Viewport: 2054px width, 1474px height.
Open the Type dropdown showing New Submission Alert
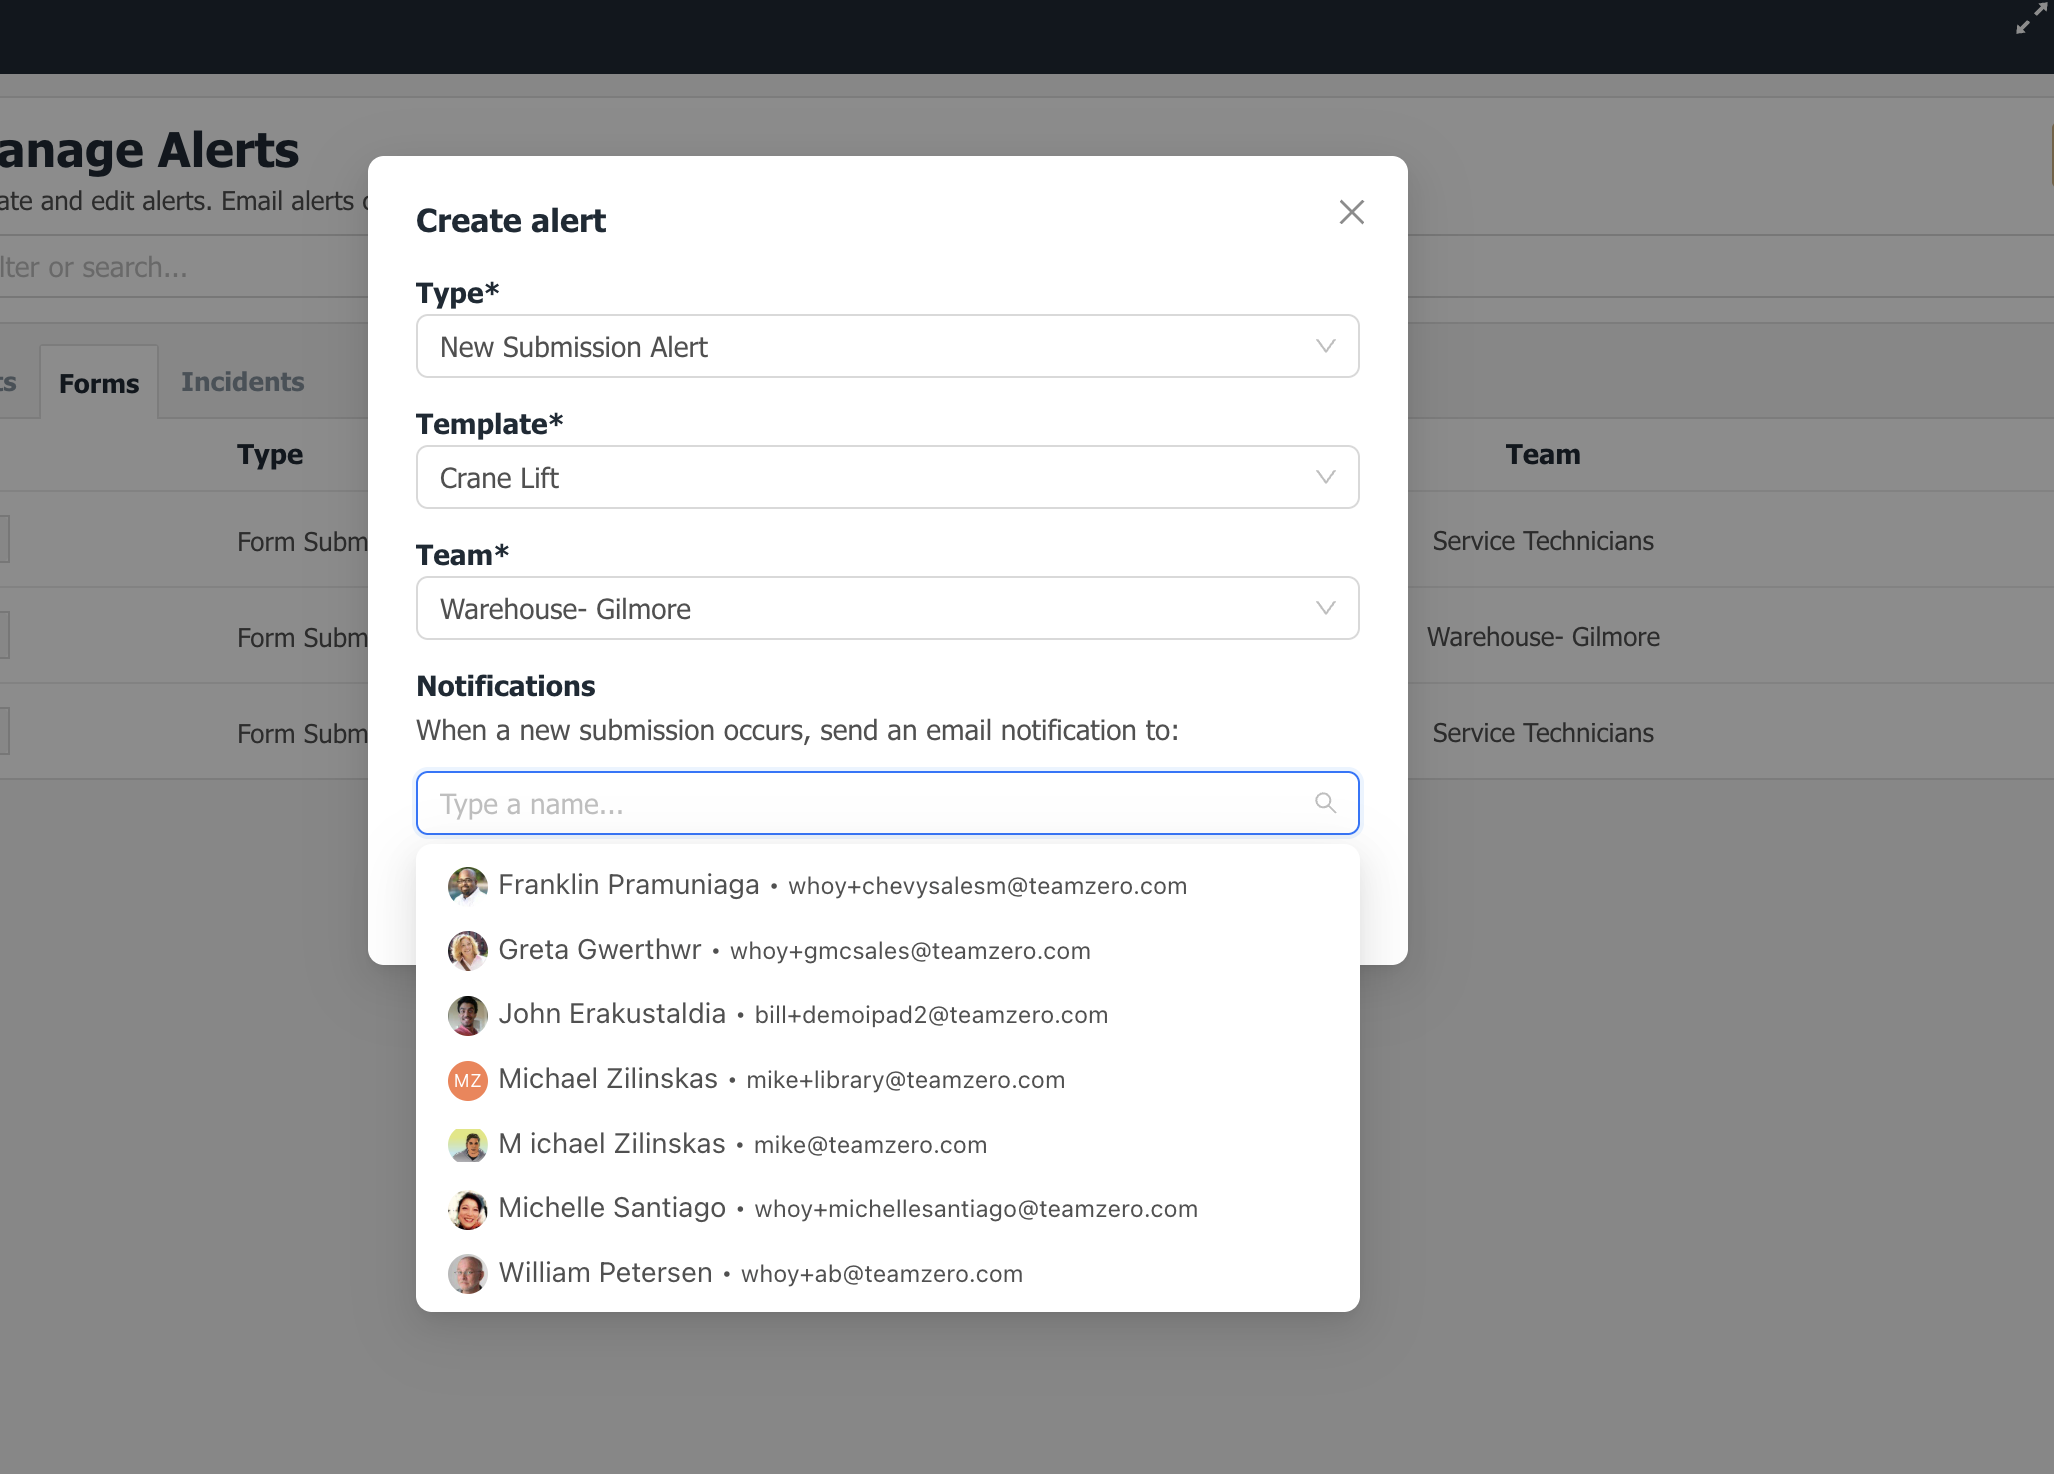tap(887, 347)
